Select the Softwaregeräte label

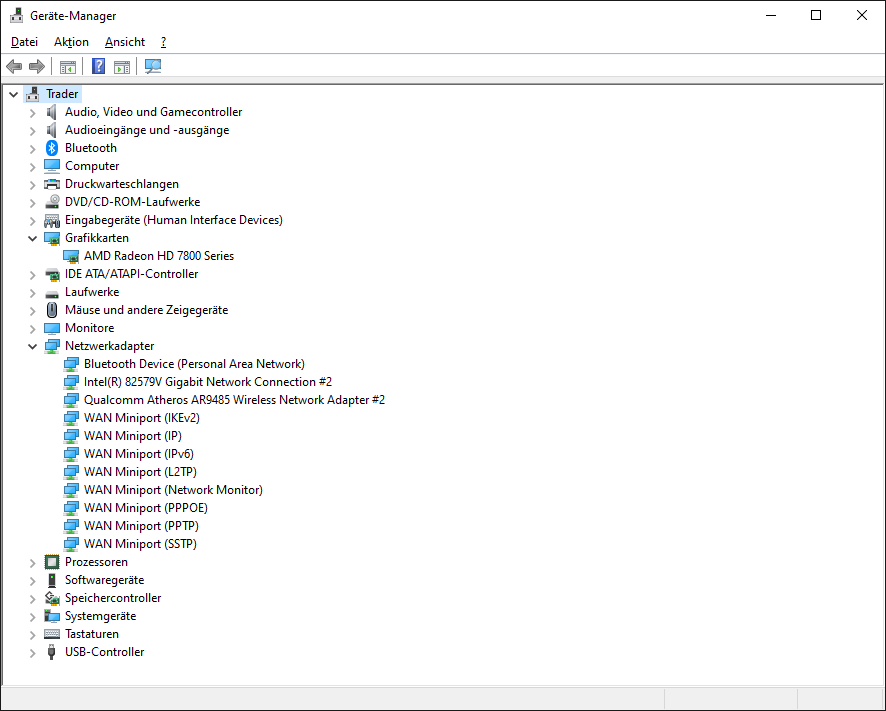click(105, 580)
